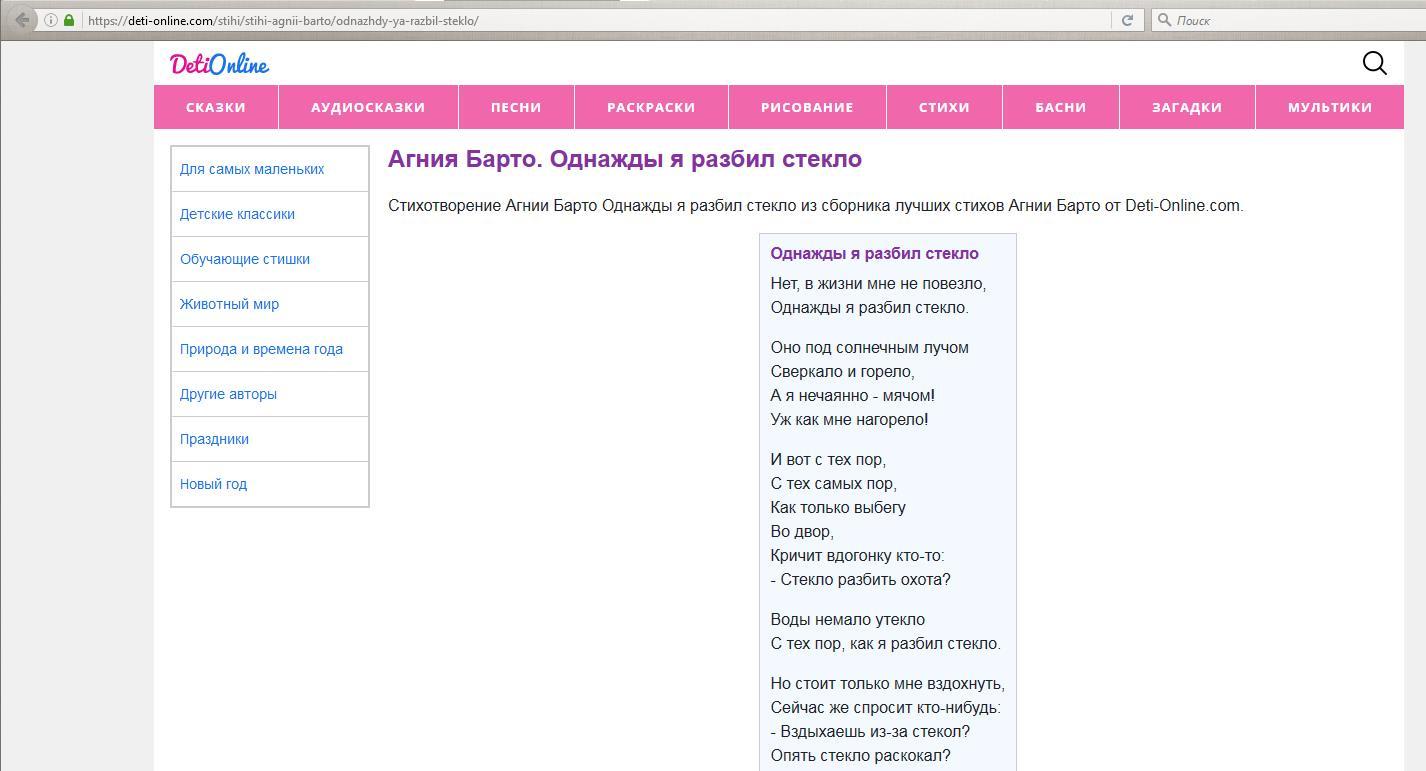
Task: Go to Другие авторы sidebar link
Action: pyautogui.click(x=228, y=394)
